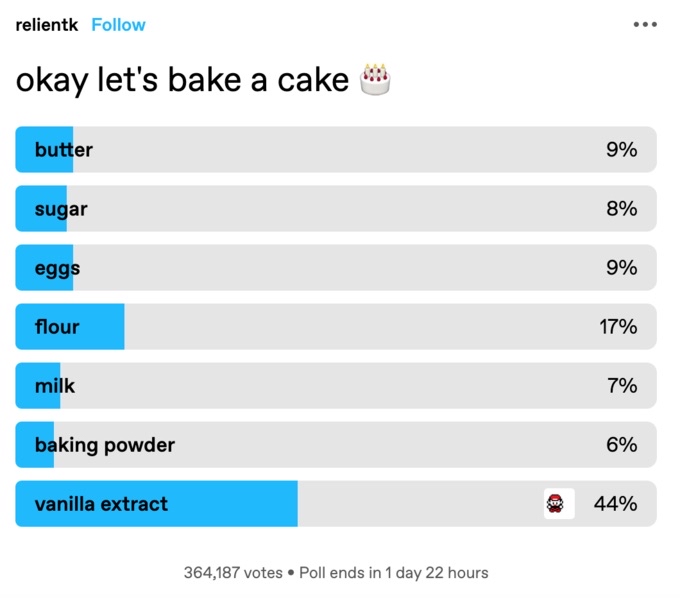Click the 6% baking powder percentage
Viewport: 680px width, 598px height.
pos(621,444)
